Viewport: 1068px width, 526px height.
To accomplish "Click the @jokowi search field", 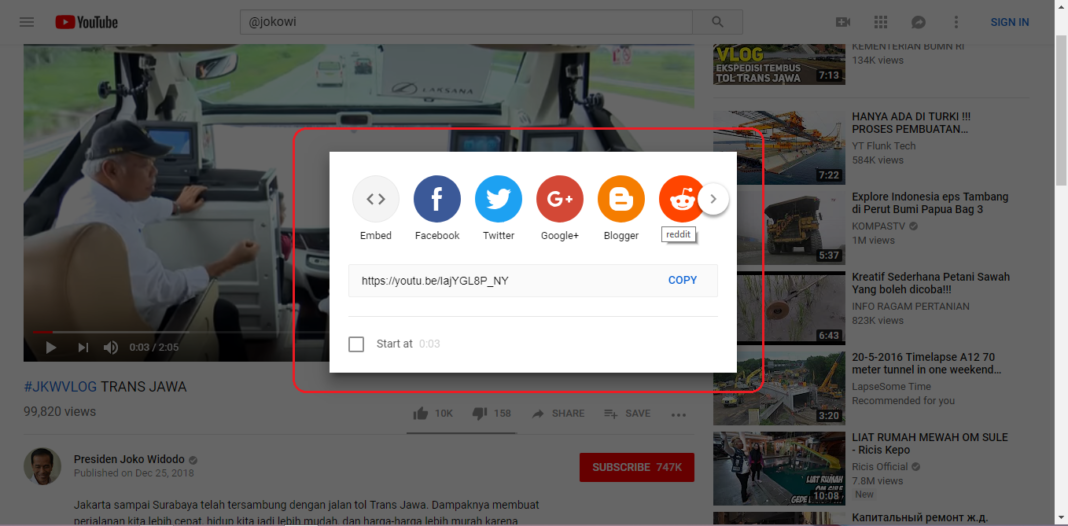I will (466, 22).
